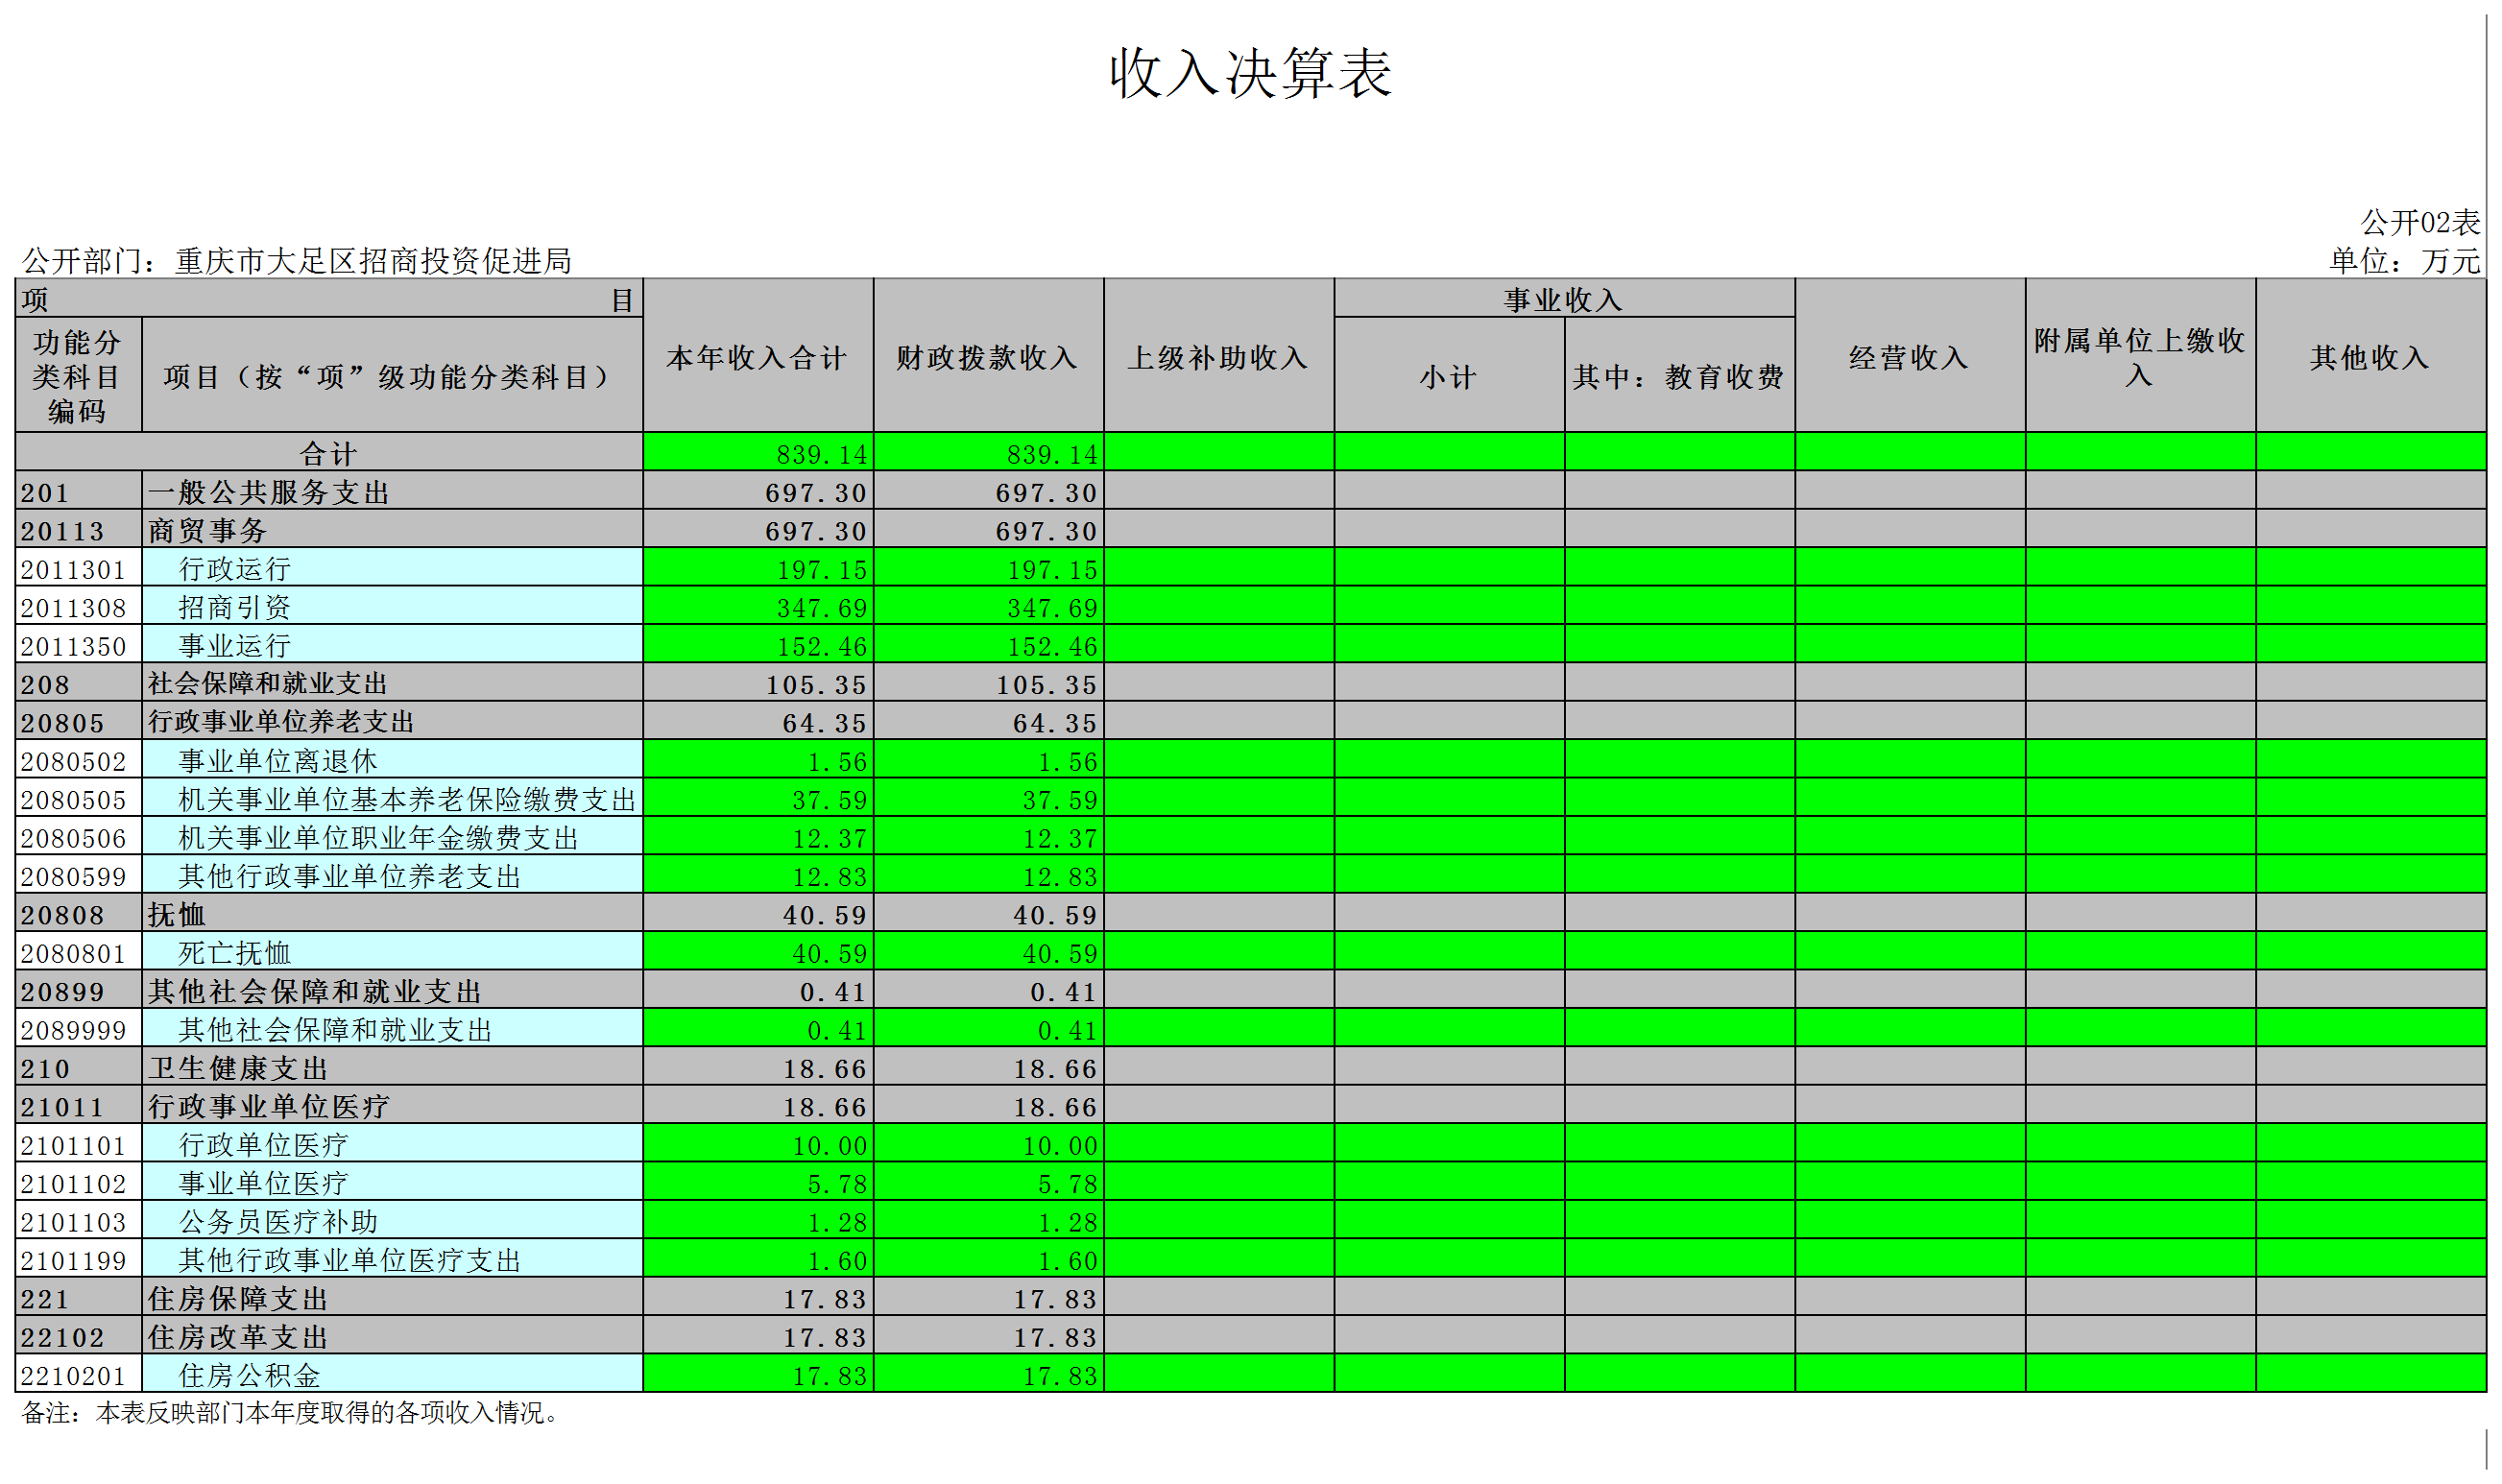The width and height of the screenshot is (2502, 1484).
Task: Click the 小计 sub-header
Action: (1448, 377)
